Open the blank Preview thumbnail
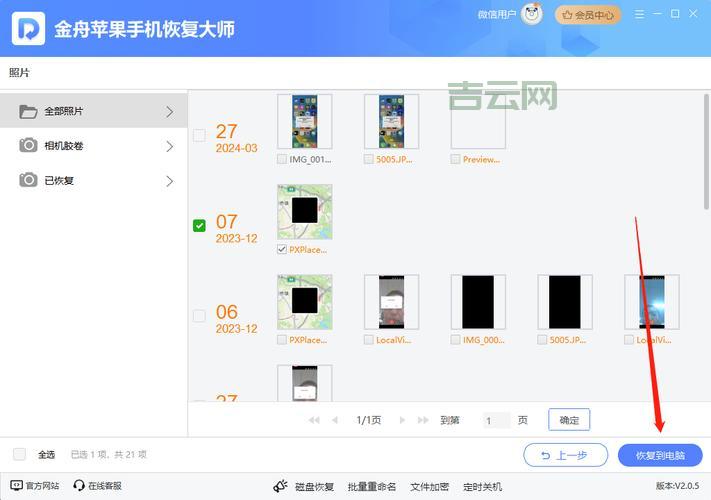711x500 pixels. (x=478, y=121)
